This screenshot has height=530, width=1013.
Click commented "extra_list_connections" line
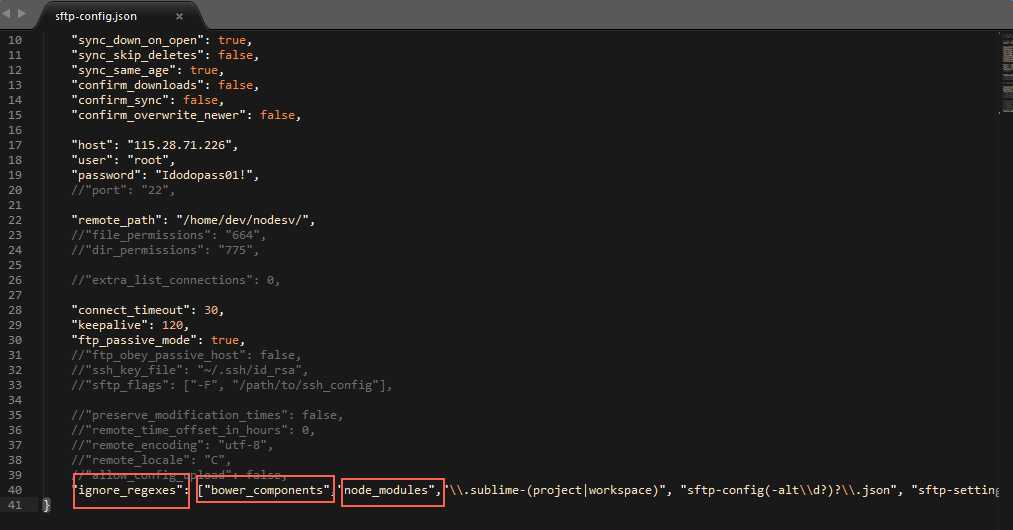(176, 280)
